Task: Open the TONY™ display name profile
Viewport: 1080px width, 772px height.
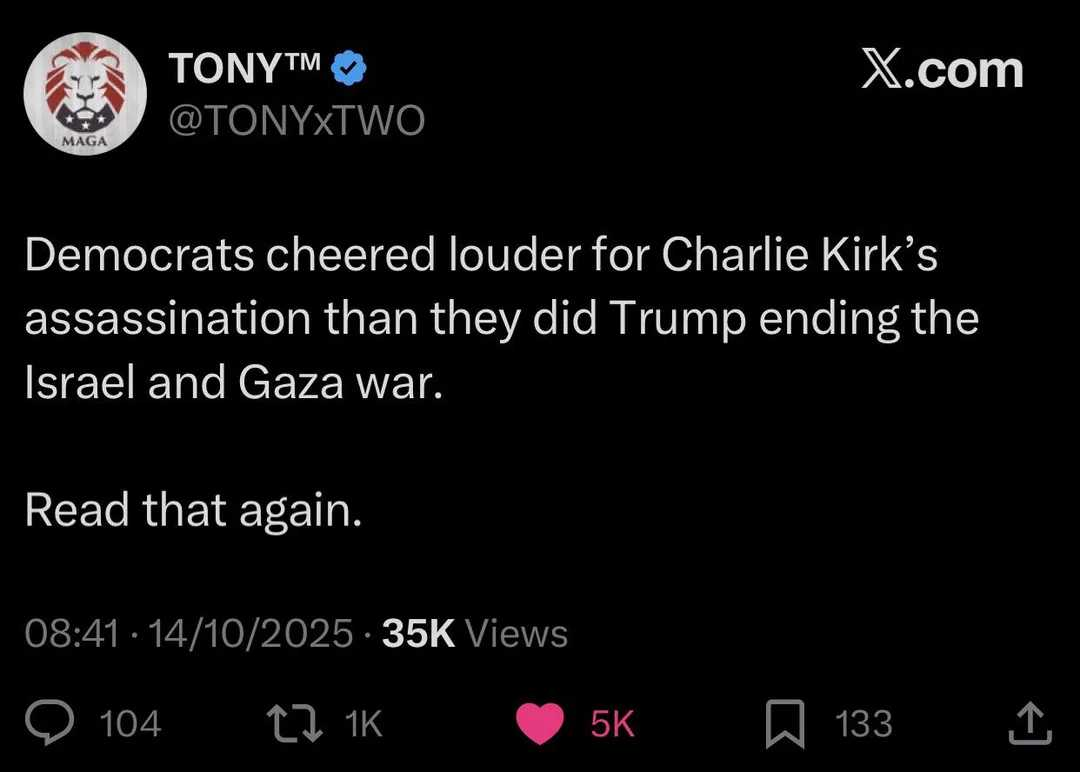Action: click(244, 69)
